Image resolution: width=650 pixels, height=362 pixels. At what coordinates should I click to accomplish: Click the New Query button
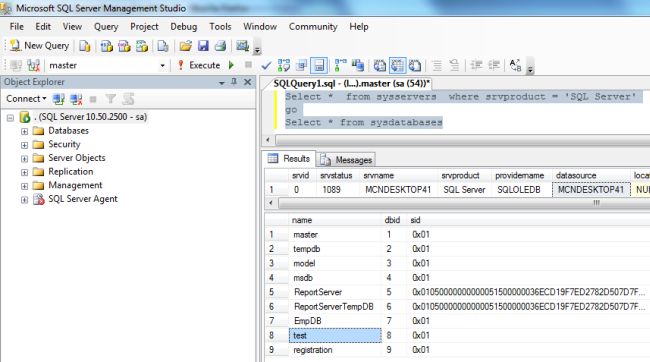pos(39,46)
